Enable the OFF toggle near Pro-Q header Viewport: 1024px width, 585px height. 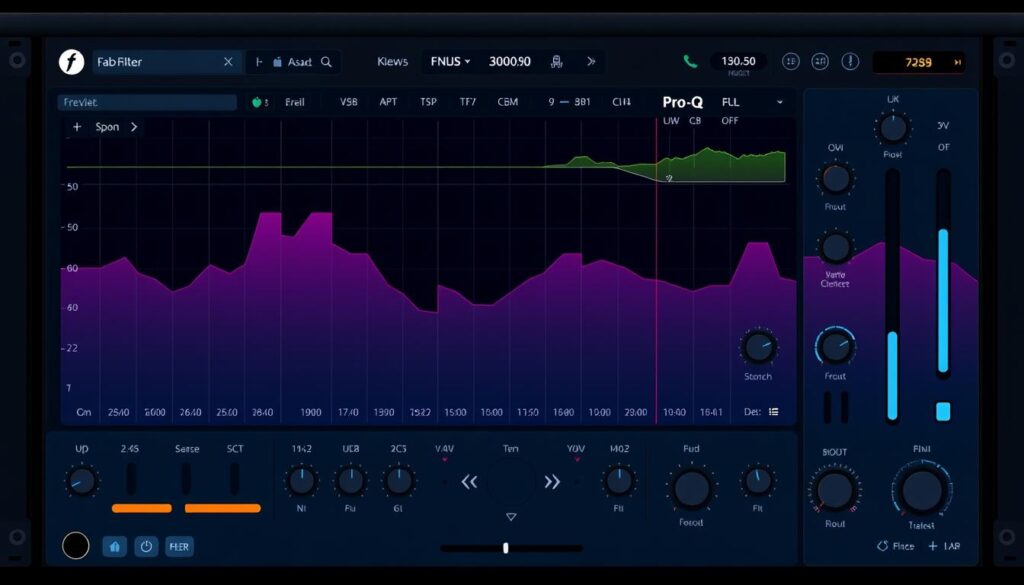730,119
